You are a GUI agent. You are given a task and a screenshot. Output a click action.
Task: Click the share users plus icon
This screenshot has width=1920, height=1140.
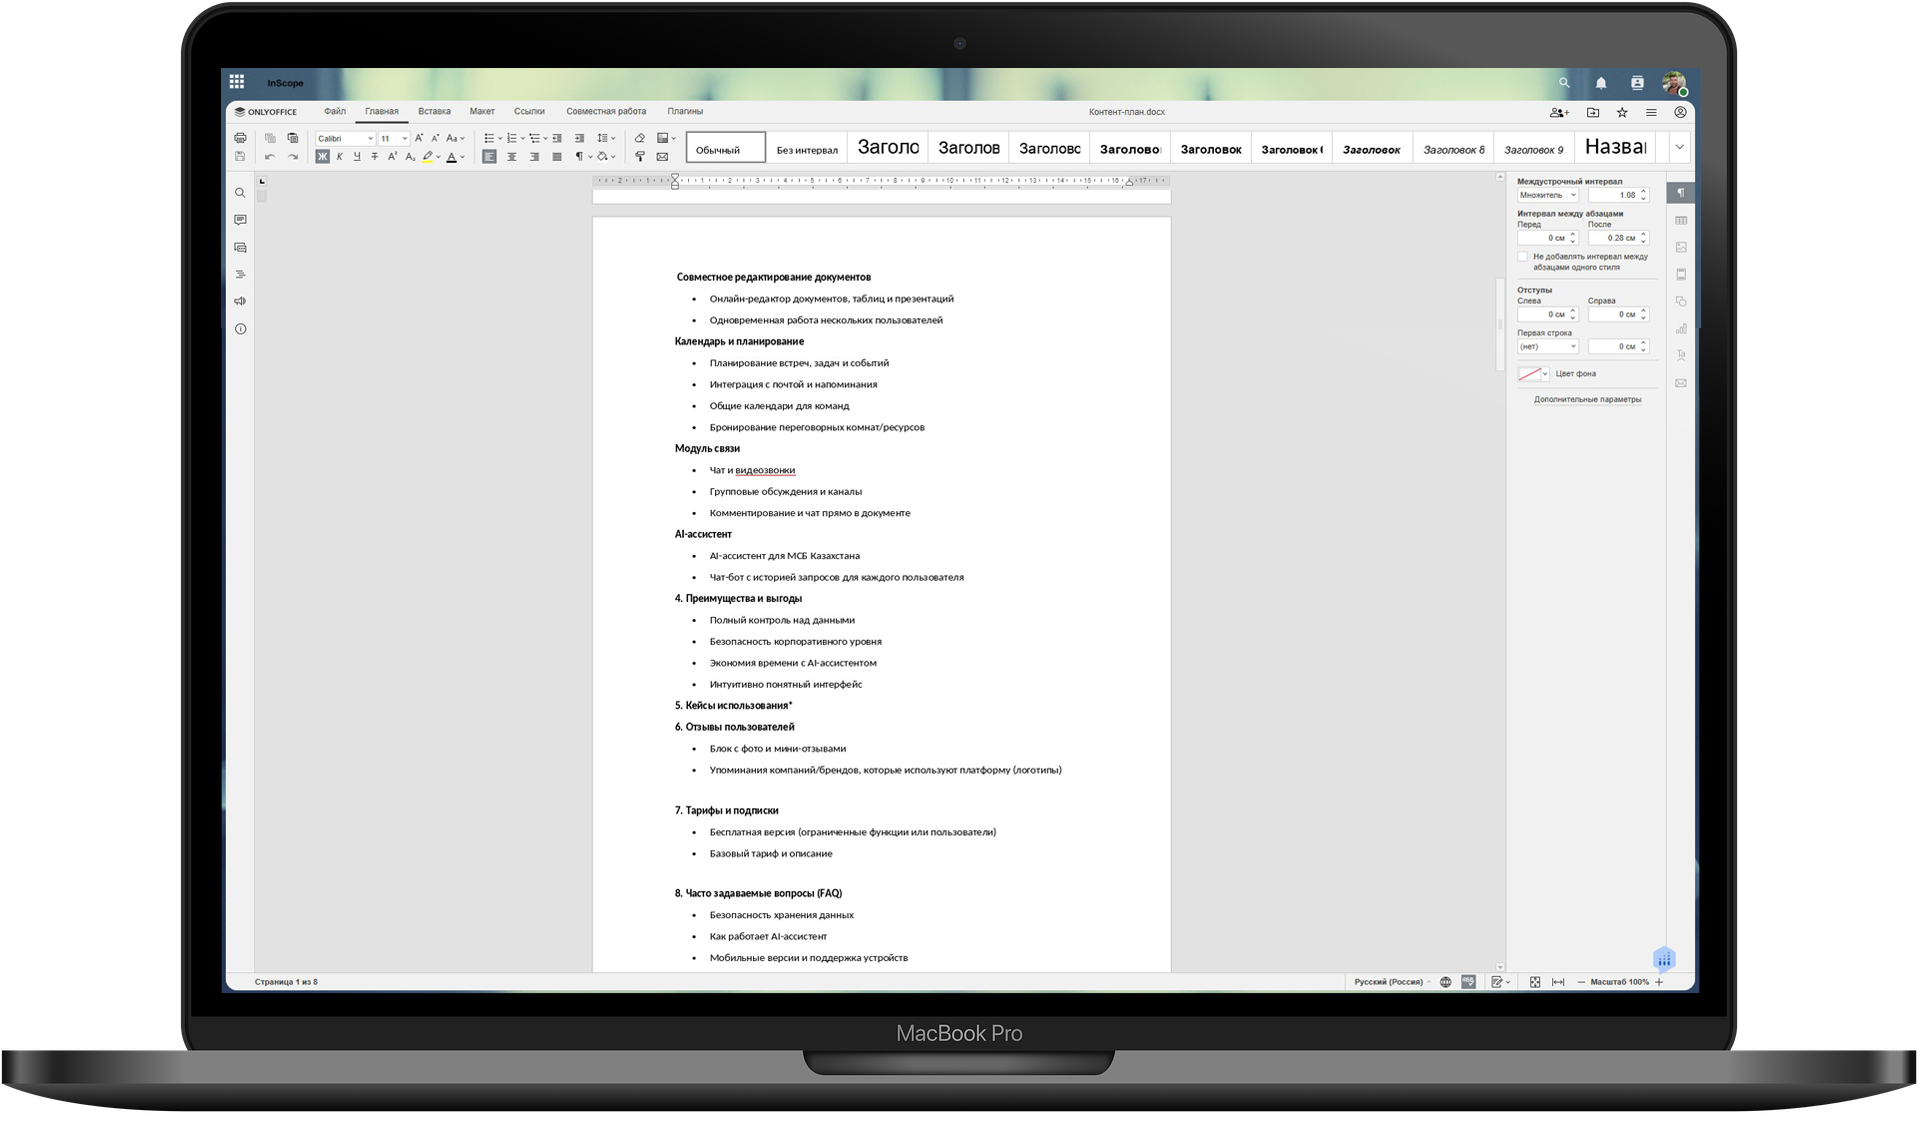1559,112
